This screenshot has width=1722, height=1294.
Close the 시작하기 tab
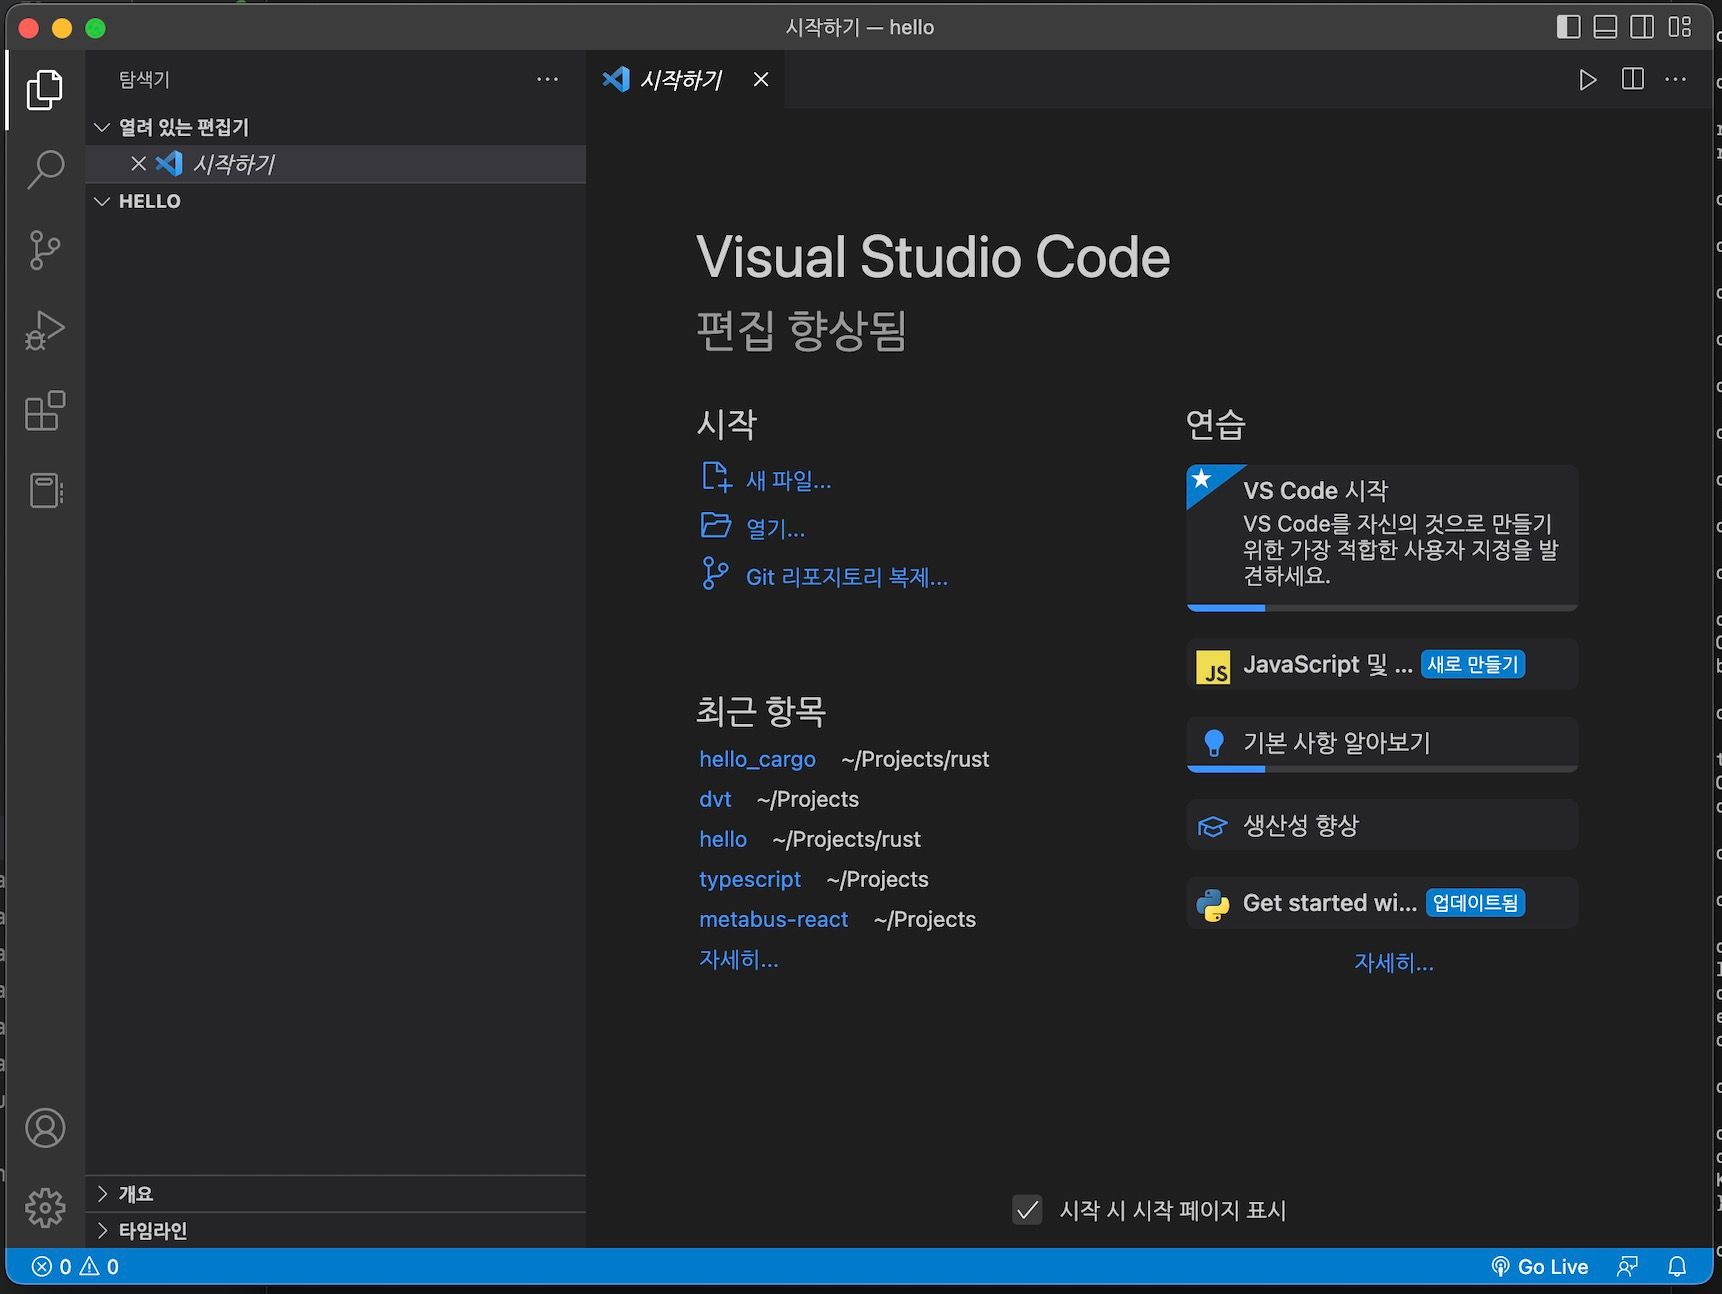coord(761,80)
